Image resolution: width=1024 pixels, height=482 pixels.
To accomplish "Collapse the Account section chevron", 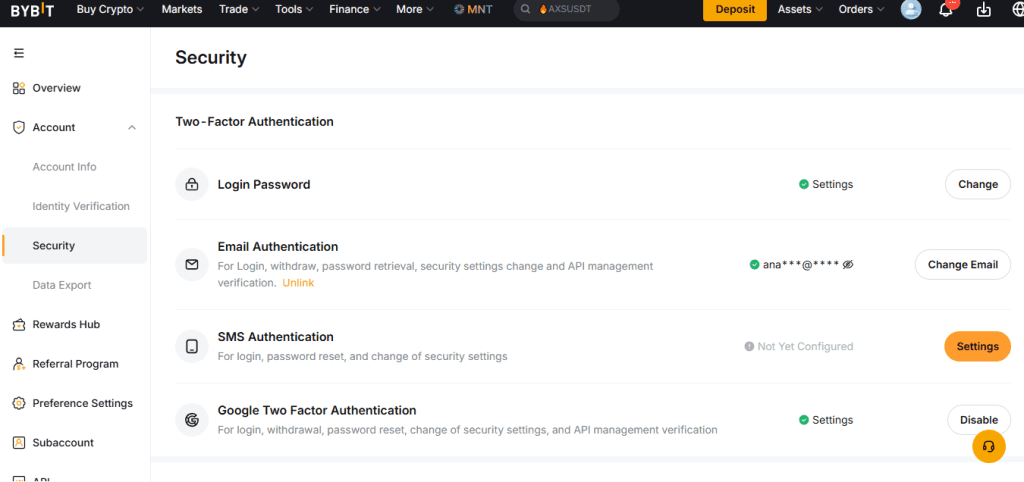I will [x=132, y=127].
